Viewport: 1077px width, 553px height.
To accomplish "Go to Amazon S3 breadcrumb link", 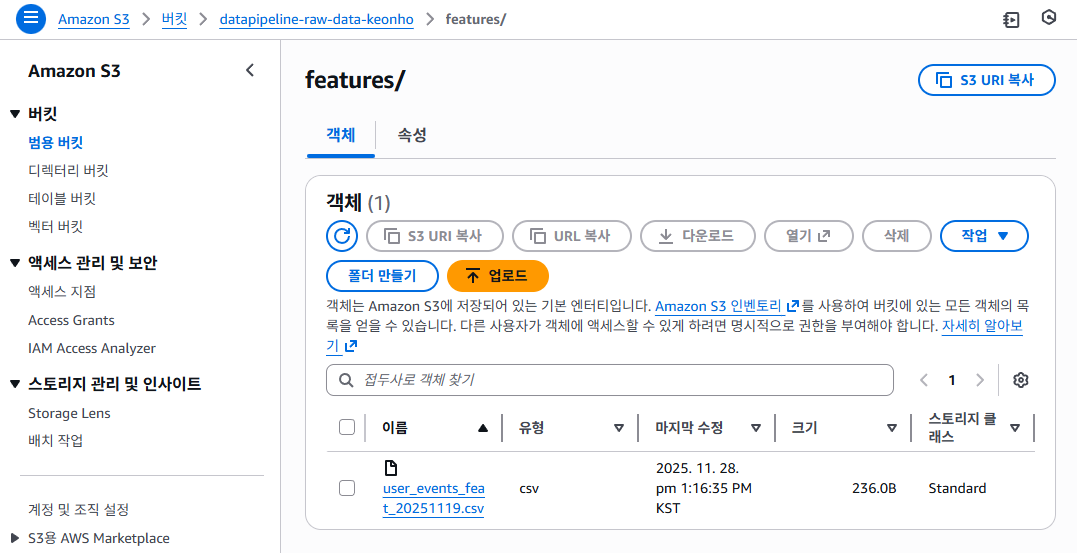I will (x=93, y=19).
